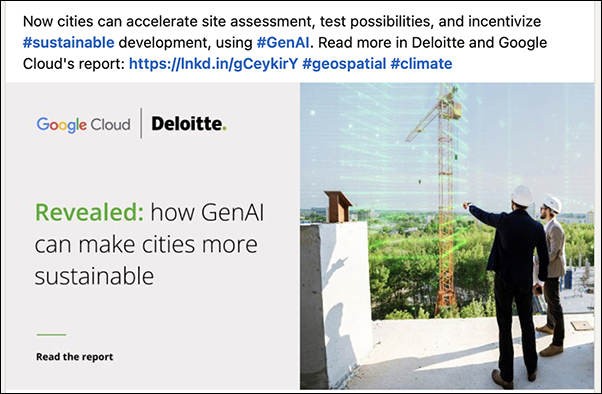Click the Deloitte logo
Viewport: 602px width, 394px height.
tap(189, 124)
